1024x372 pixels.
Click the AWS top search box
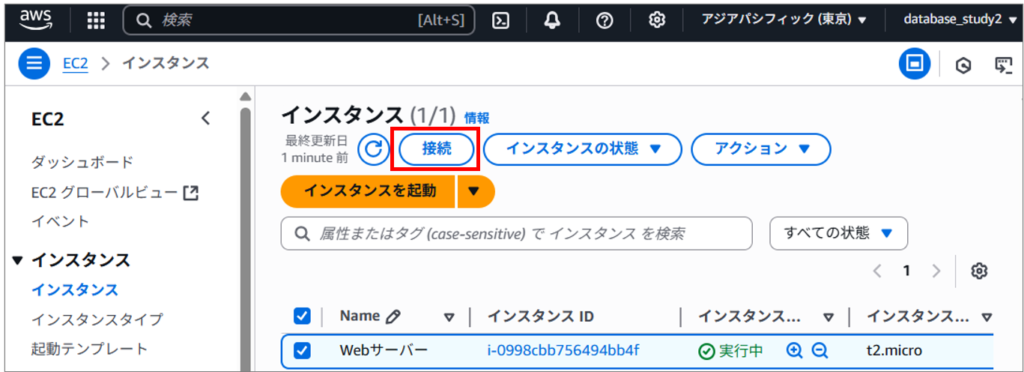tap(299, 20)
